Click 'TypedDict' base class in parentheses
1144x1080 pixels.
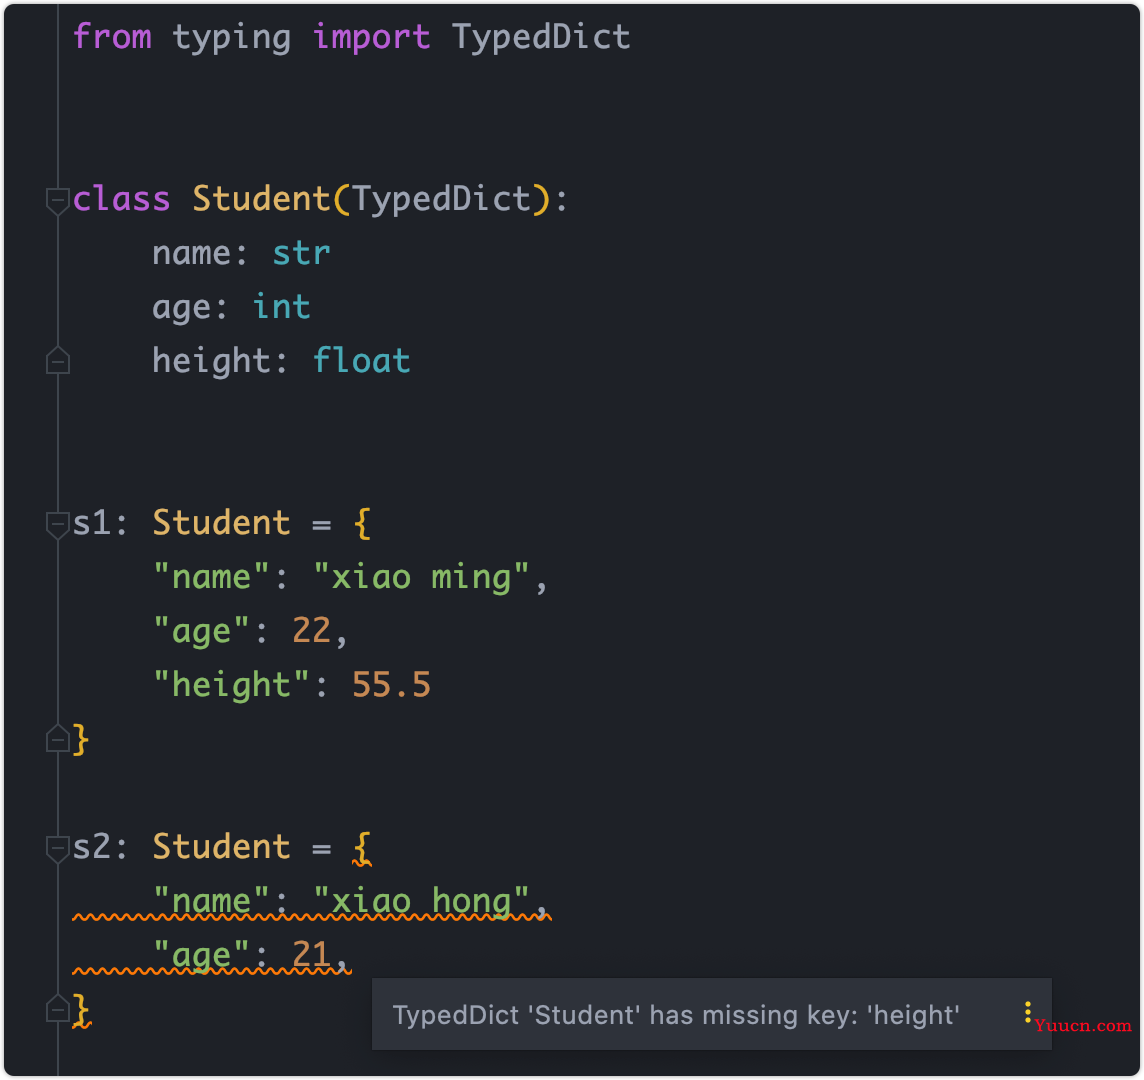coord(441,200)
